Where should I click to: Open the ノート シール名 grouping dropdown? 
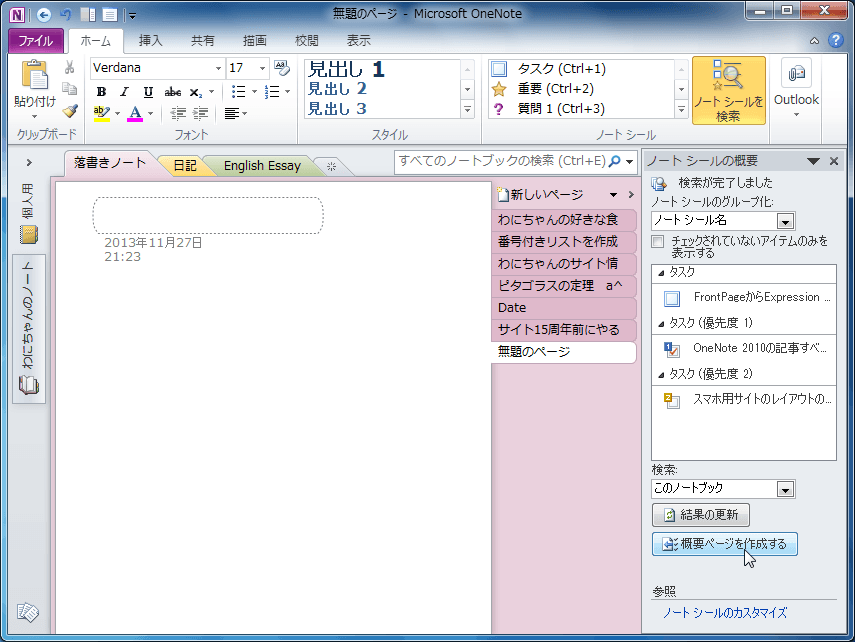[x=785, y=221]
